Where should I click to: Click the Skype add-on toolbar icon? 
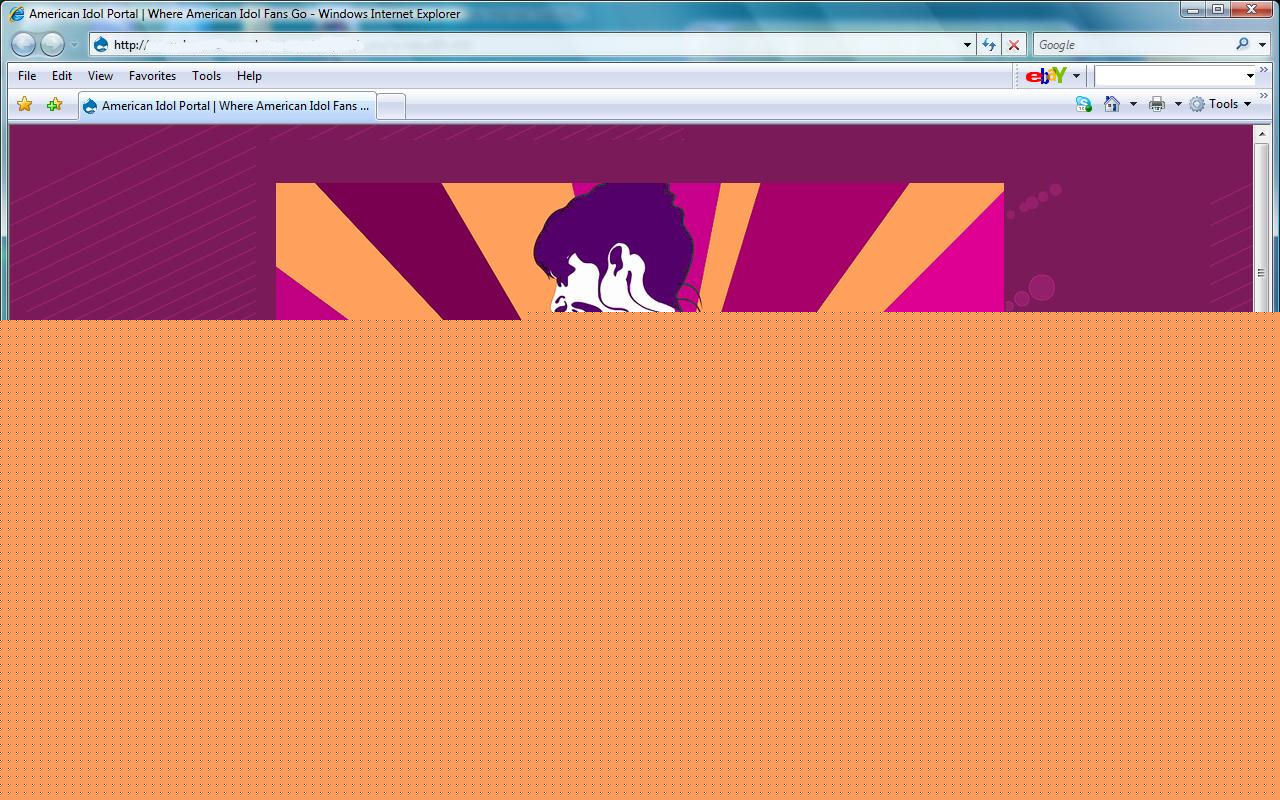(x=1084, y=104)
